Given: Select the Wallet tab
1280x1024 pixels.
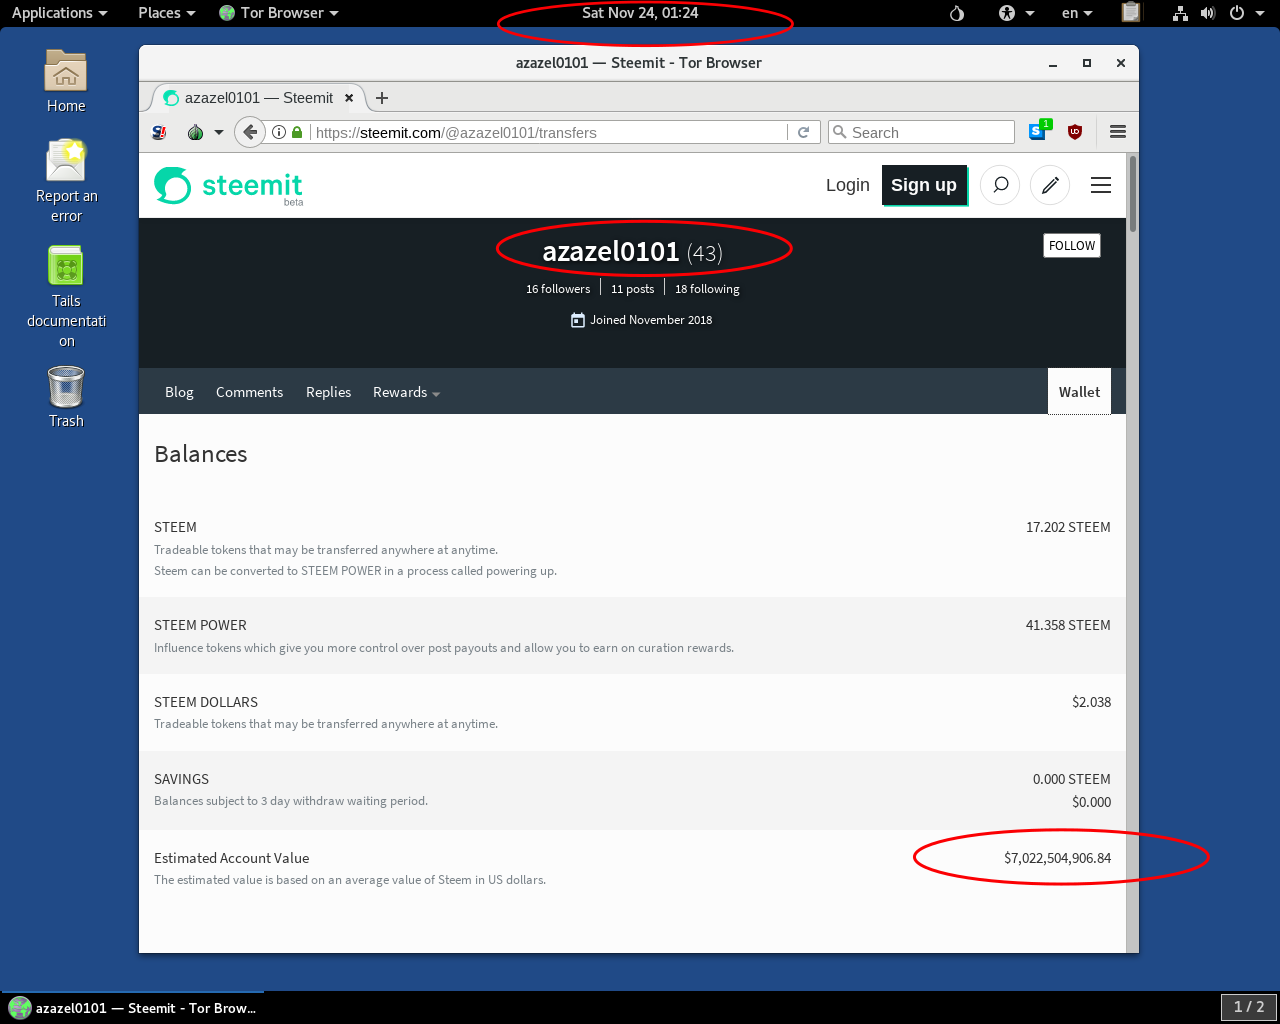Looking at the screenshot, I should (x=1079, y=391).
